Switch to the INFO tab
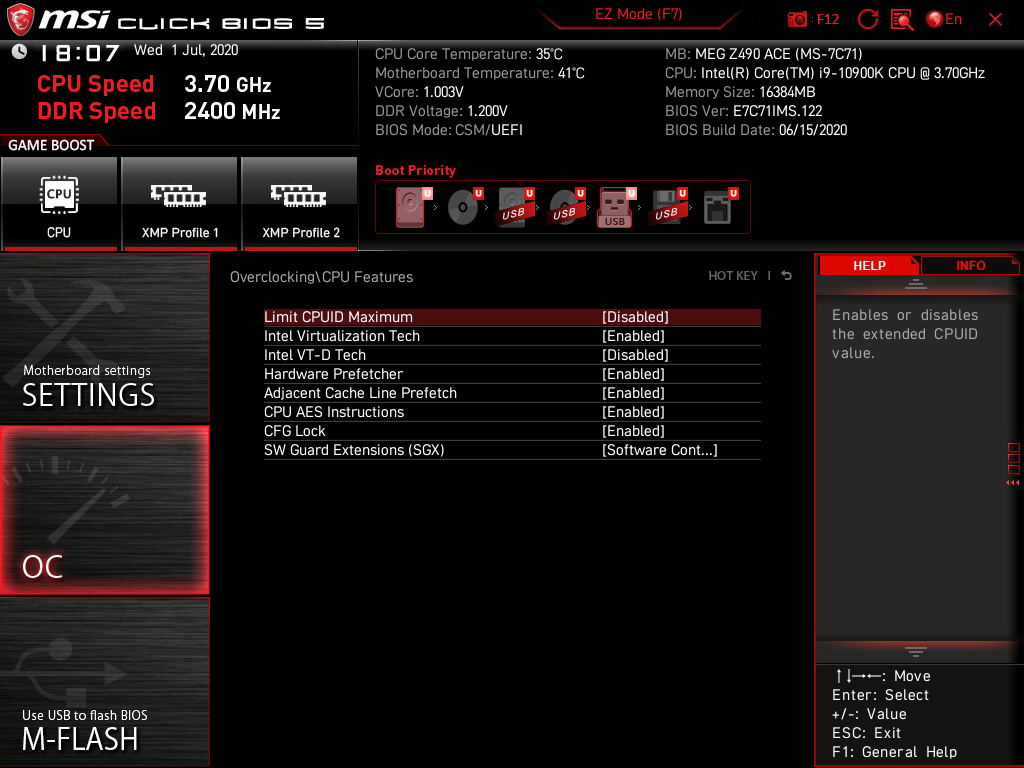Screen dimensions: 1024x768 [969, 265]
